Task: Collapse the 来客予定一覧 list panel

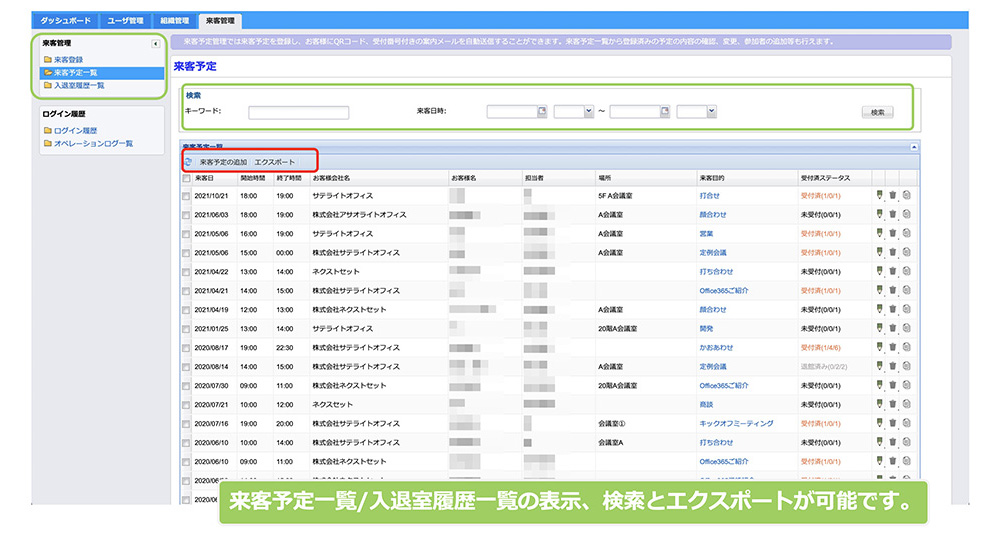Action: tap(913, 147)
